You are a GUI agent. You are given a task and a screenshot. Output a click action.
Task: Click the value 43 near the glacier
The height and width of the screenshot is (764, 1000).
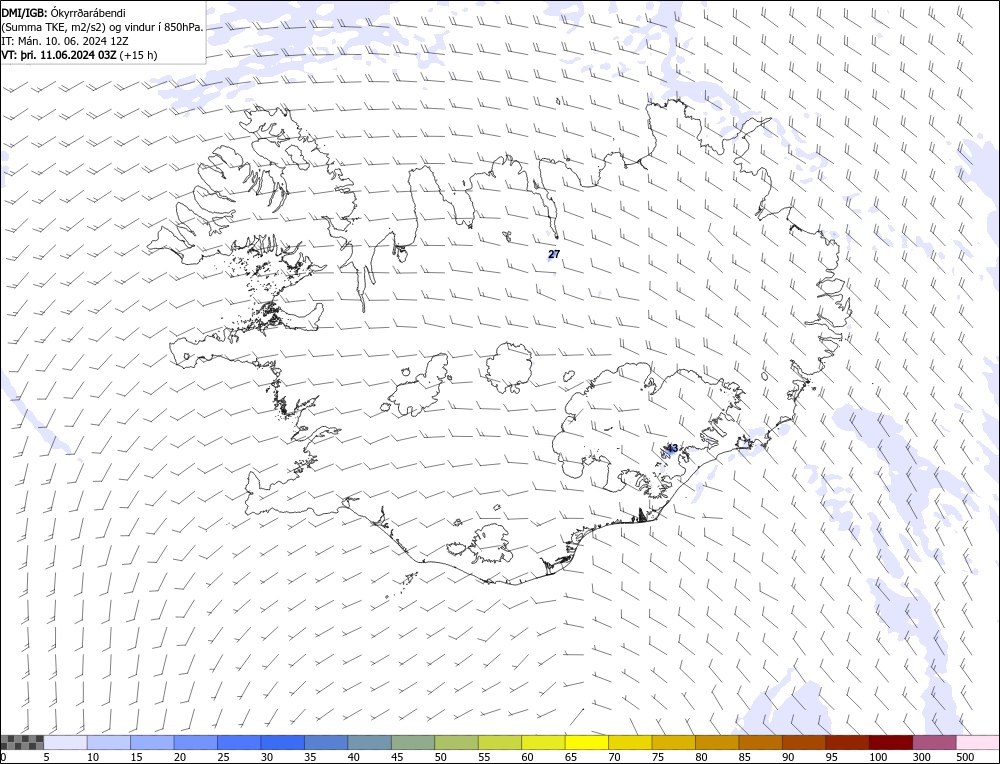tap(672, 448)
